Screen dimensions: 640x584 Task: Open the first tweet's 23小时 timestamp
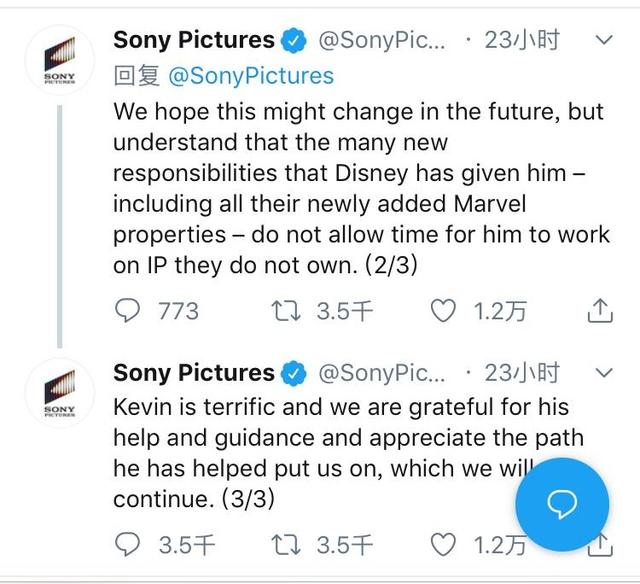[522, 40]
